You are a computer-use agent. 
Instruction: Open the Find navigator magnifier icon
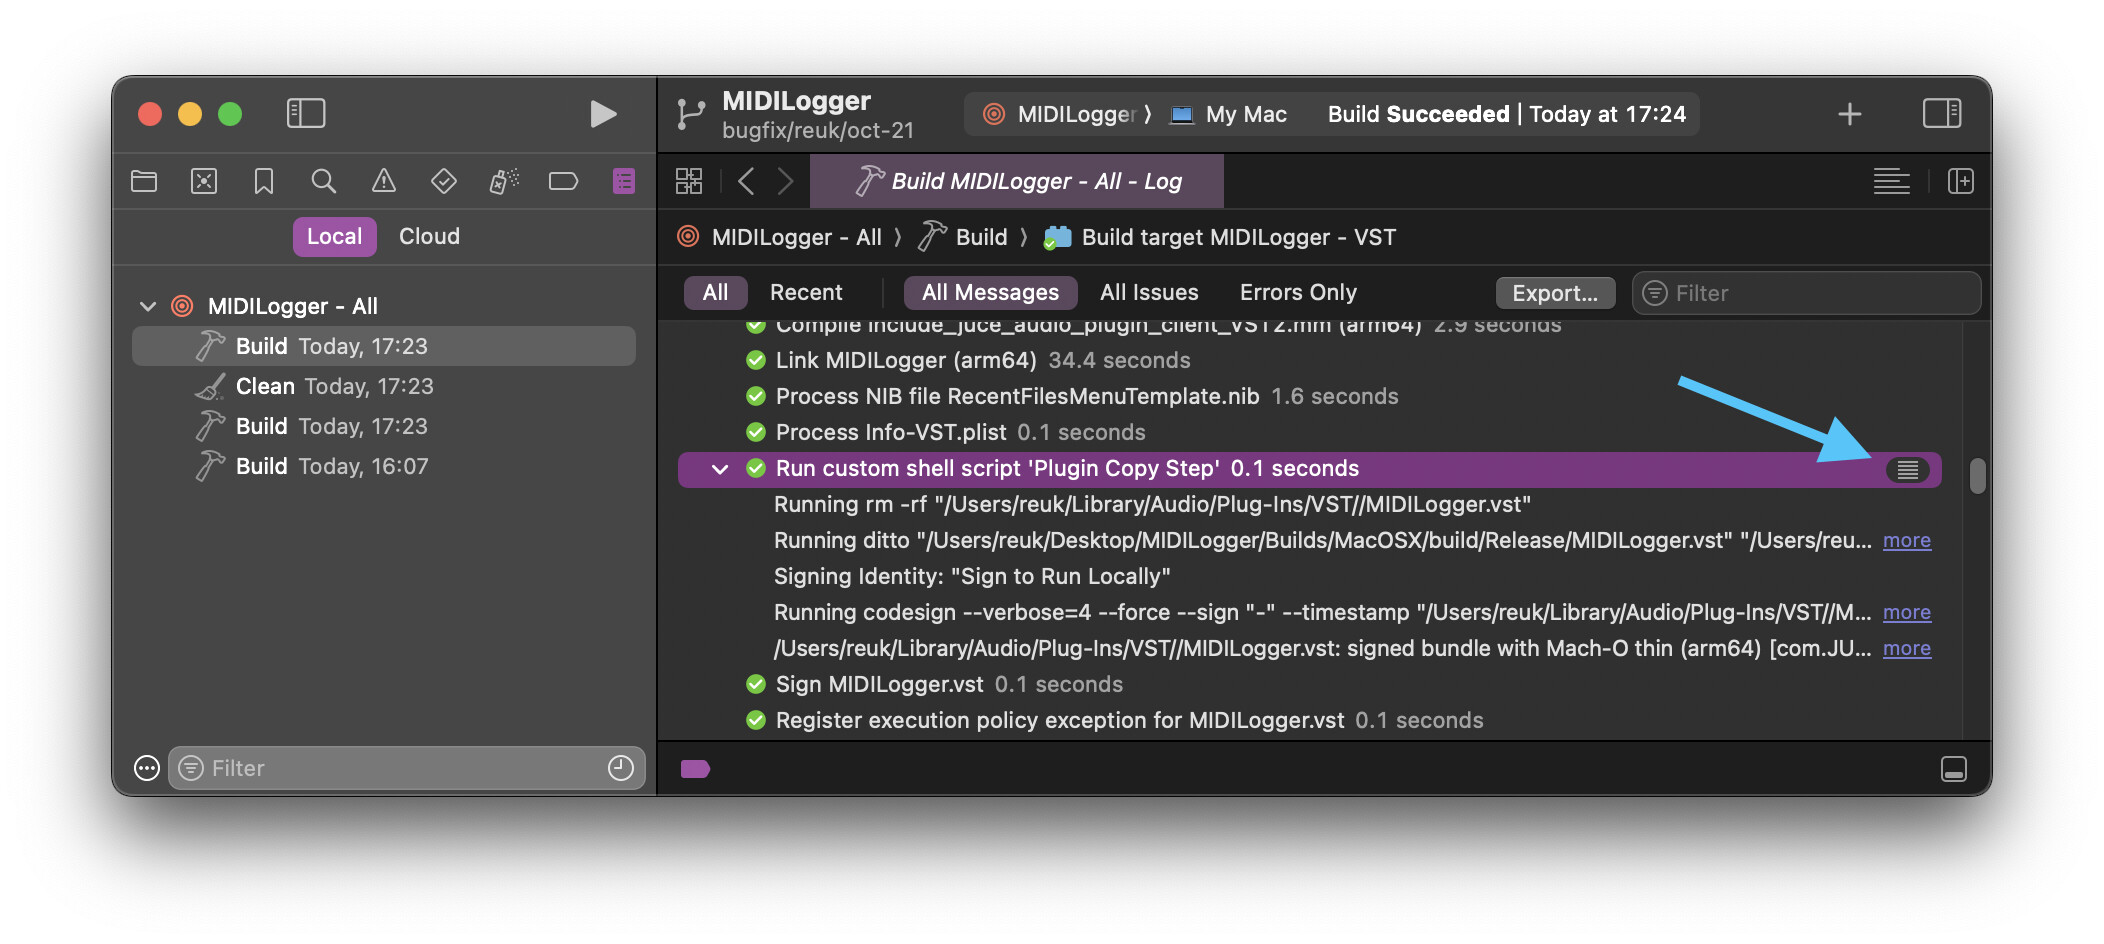323,181
